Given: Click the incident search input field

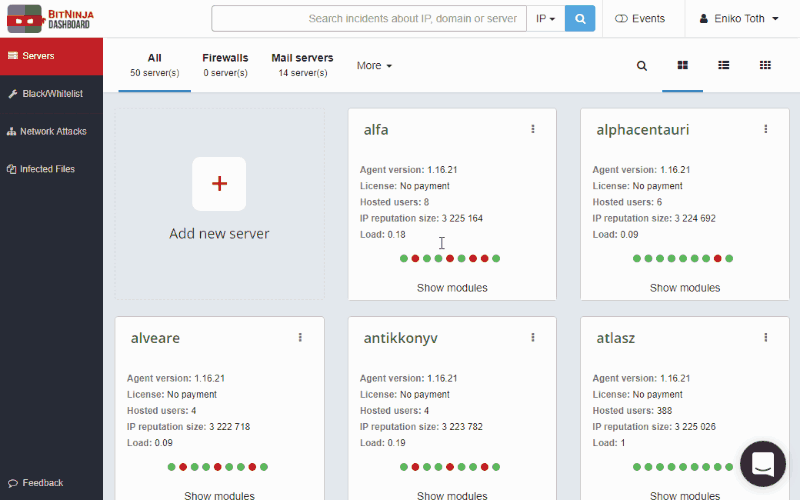Looking at the screenshot, I should click(368, 19).
